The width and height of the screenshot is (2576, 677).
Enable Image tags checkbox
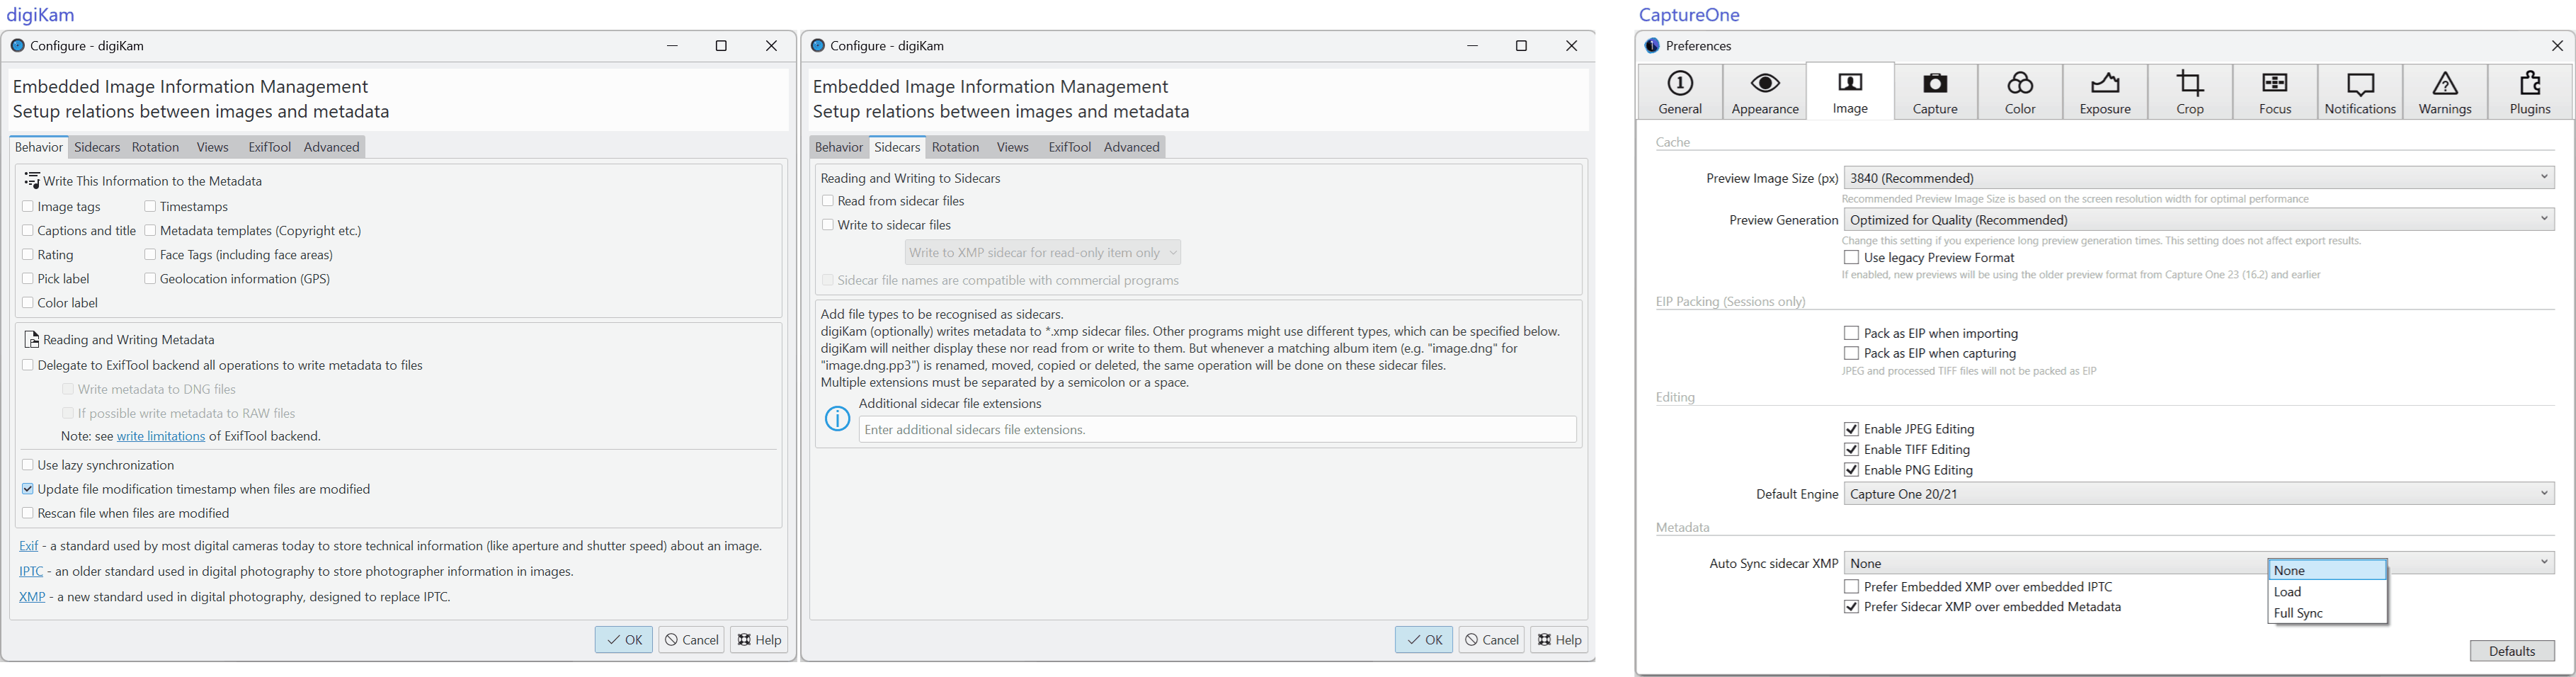(x=28, y=207)
